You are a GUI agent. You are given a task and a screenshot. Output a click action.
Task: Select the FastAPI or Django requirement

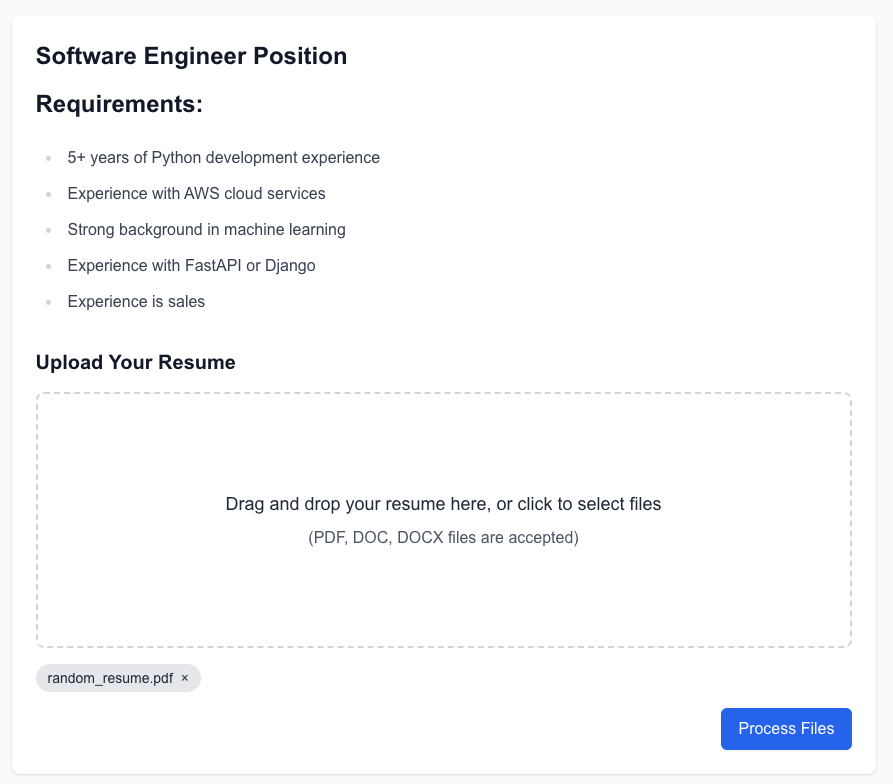pos(191,265)
